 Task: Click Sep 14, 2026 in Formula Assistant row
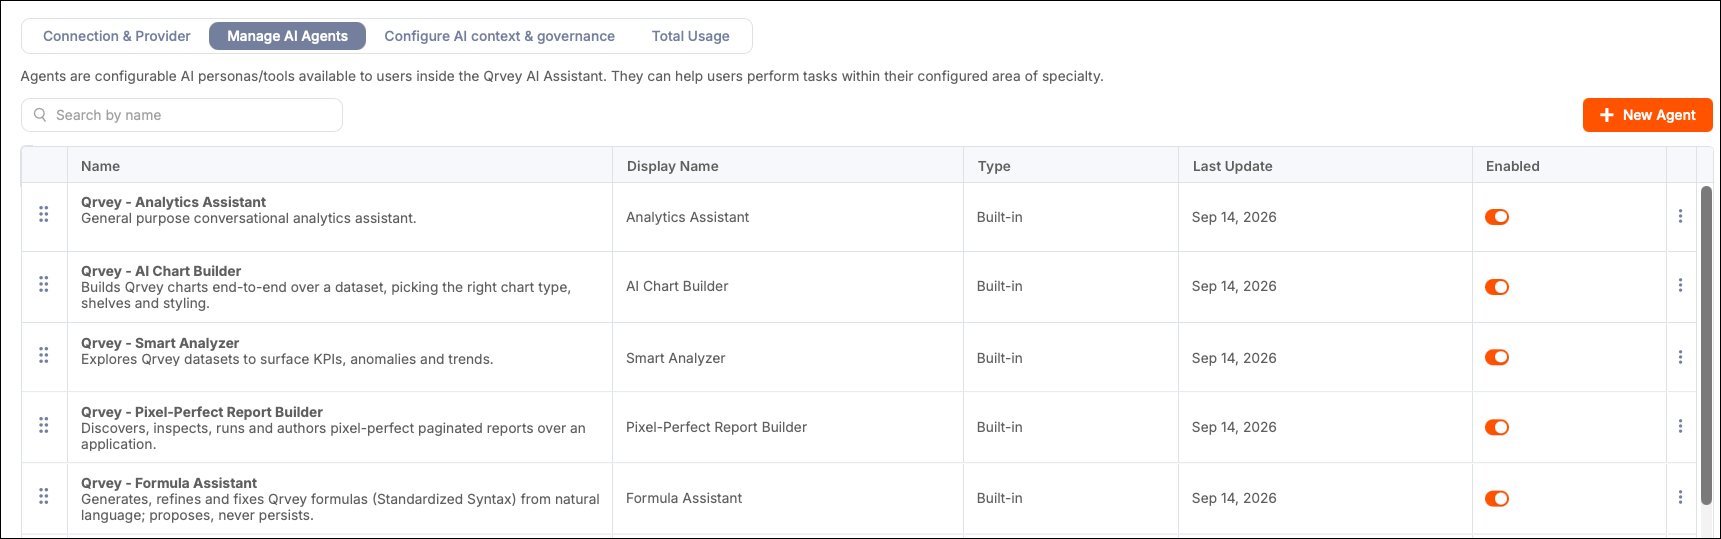[x=1234, y=498]
